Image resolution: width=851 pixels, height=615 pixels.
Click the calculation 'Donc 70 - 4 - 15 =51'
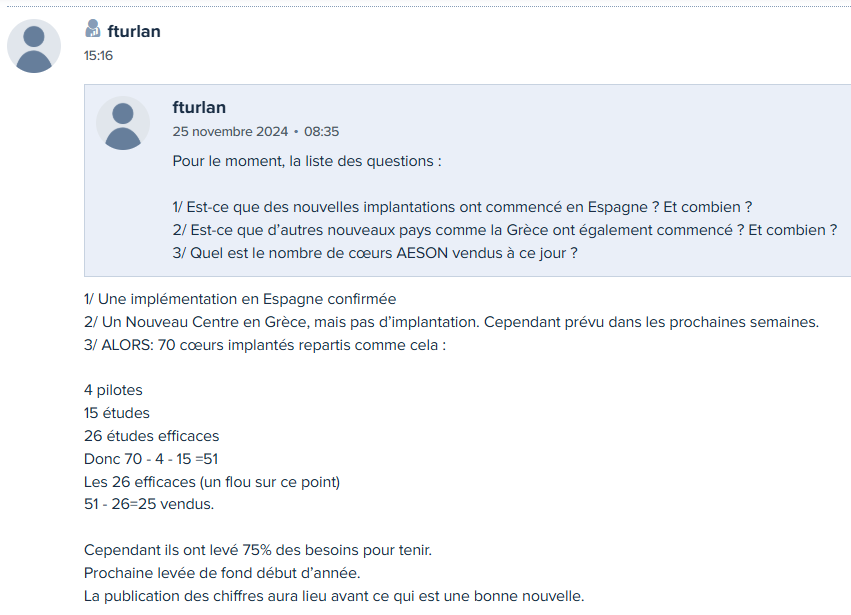point(151,459)
